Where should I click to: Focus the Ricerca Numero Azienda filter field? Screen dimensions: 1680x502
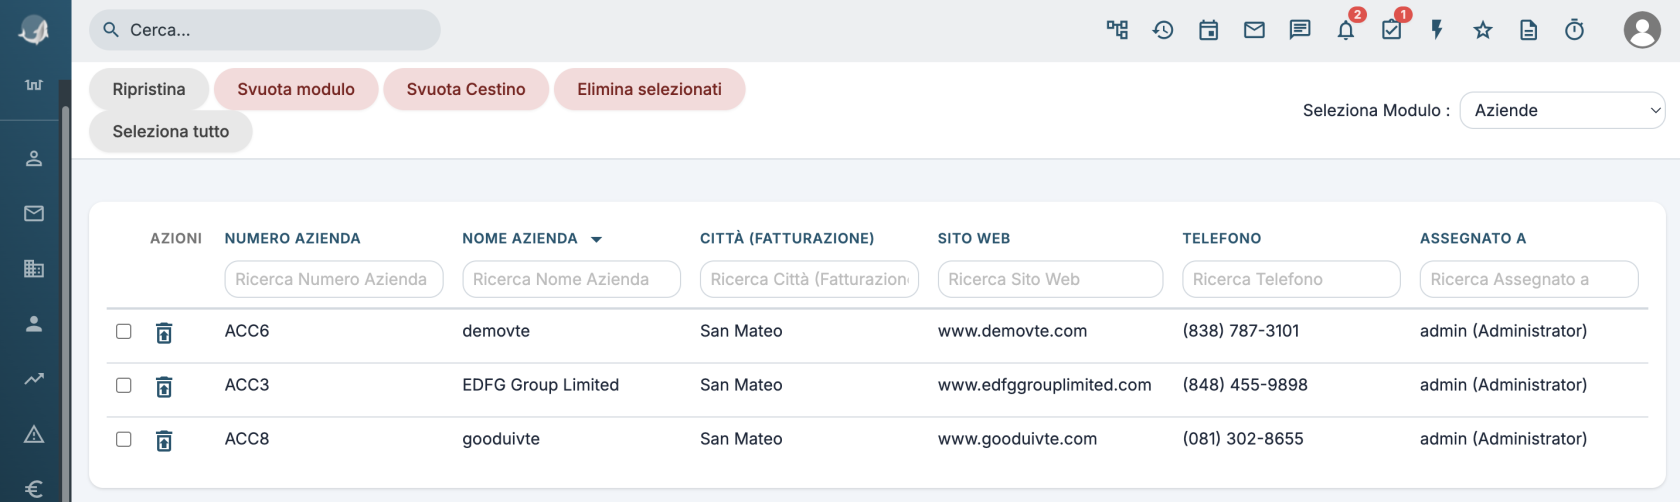[333, 279]
